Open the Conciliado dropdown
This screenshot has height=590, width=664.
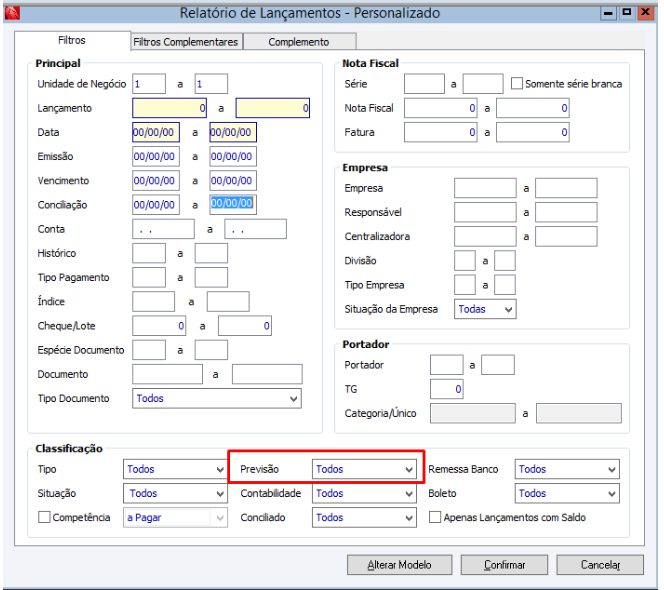[x=364, y=518]
